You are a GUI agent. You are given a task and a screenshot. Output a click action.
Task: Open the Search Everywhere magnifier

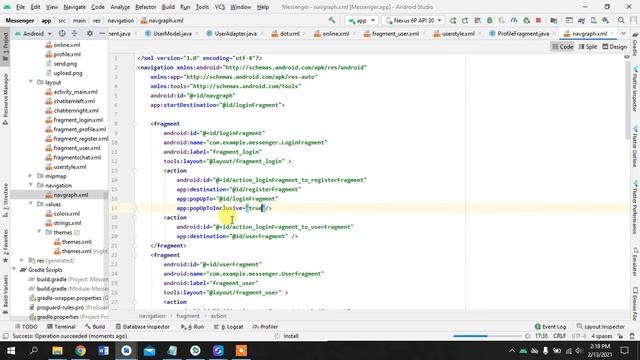click(x=621, y=20)
